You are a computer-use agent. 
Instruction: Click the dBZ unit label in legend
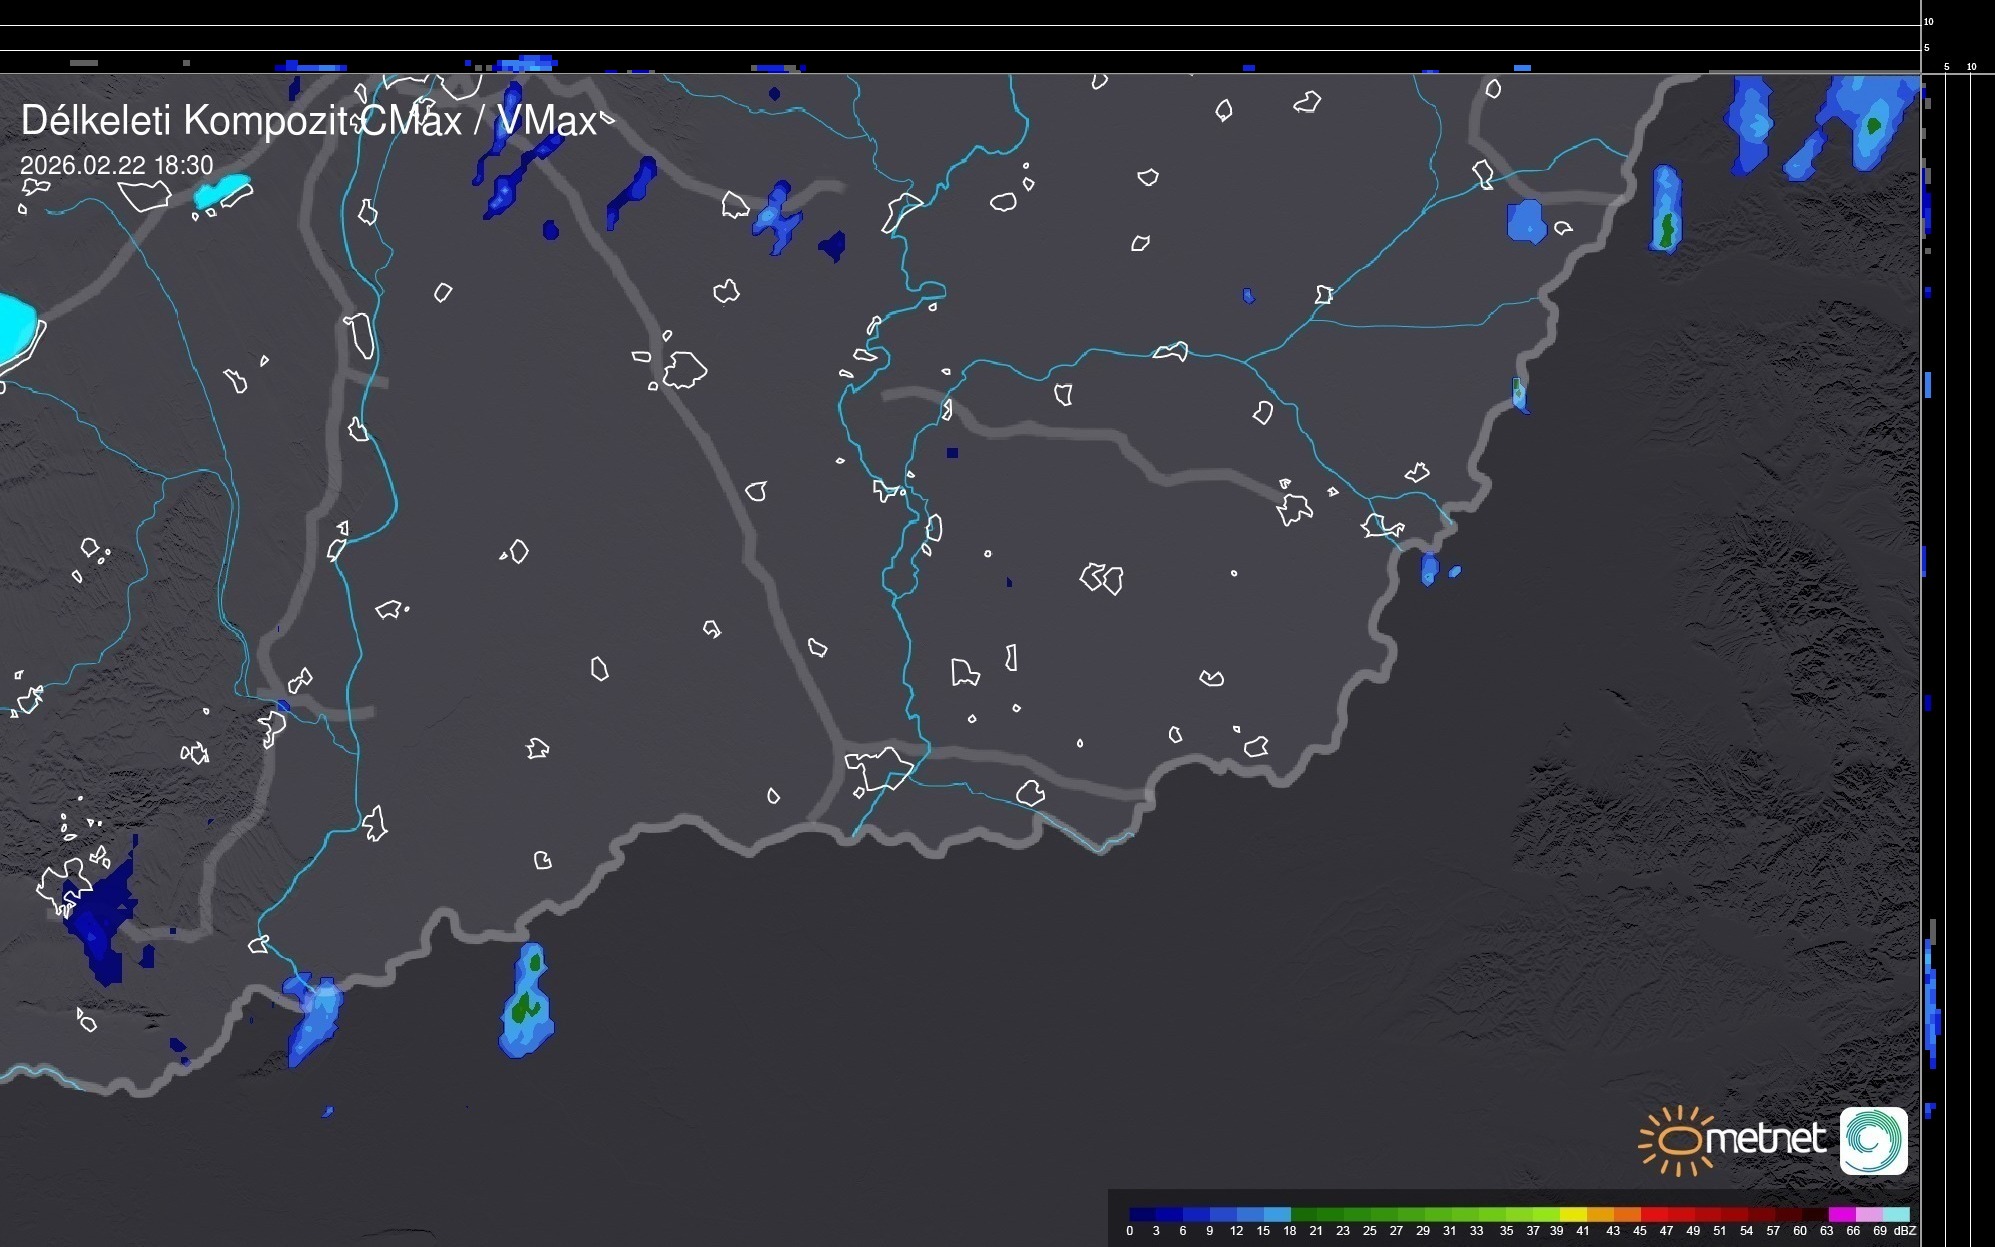[x=1905, y=1231]
